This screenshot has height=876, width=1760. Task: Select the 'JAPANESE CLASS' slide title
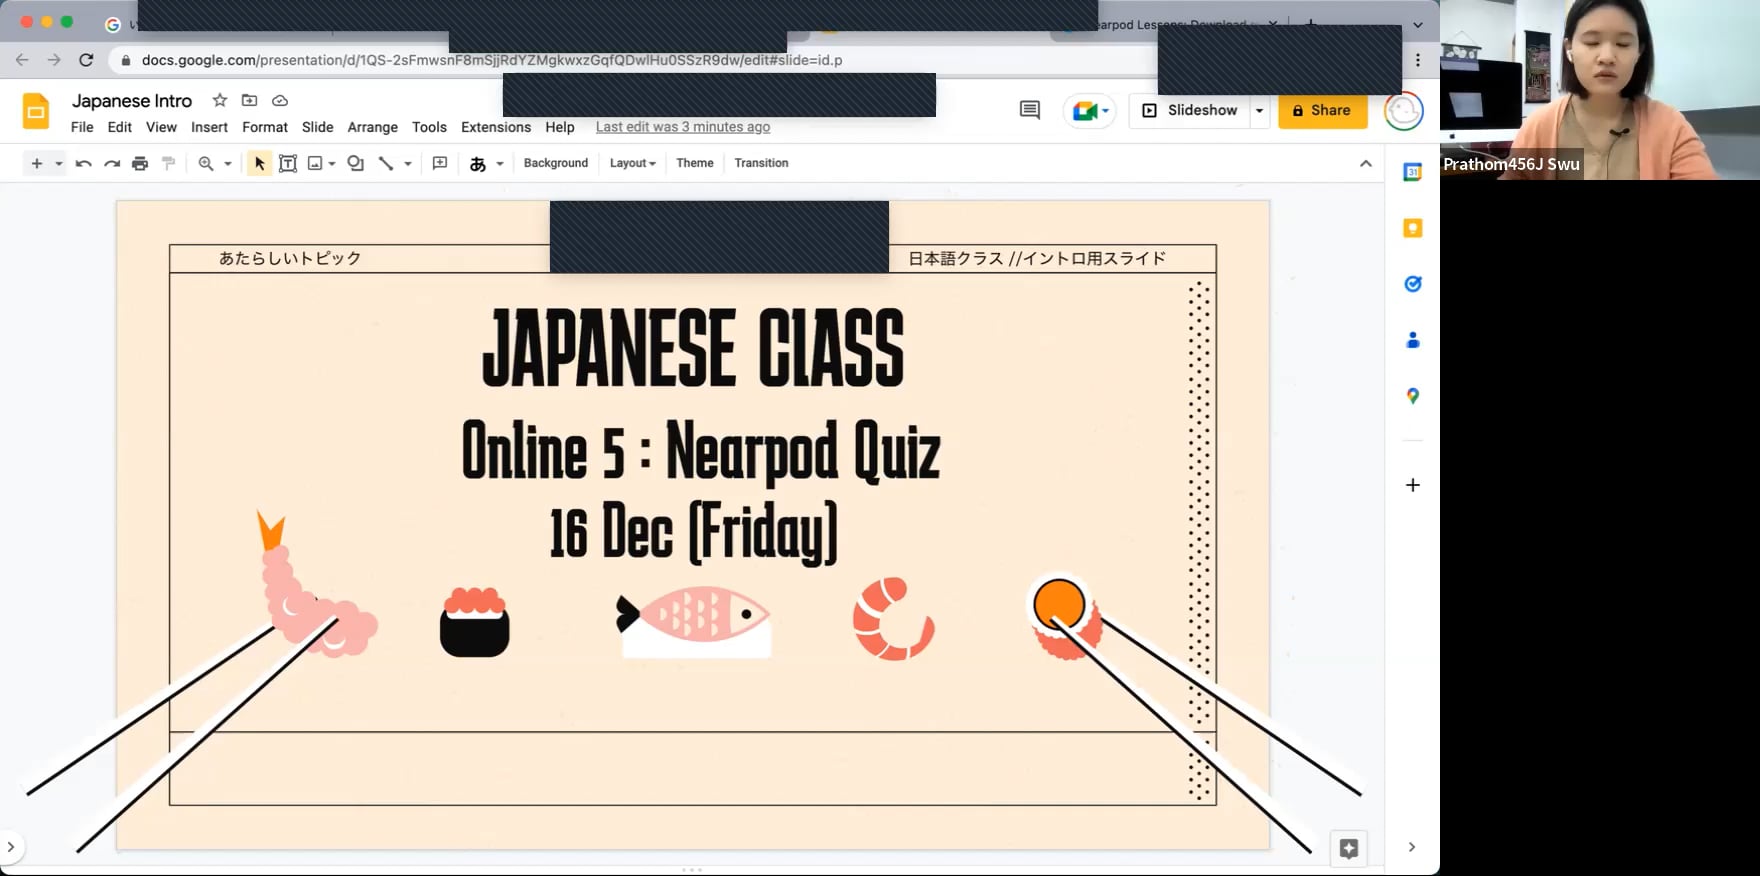[x=693, y=347]
